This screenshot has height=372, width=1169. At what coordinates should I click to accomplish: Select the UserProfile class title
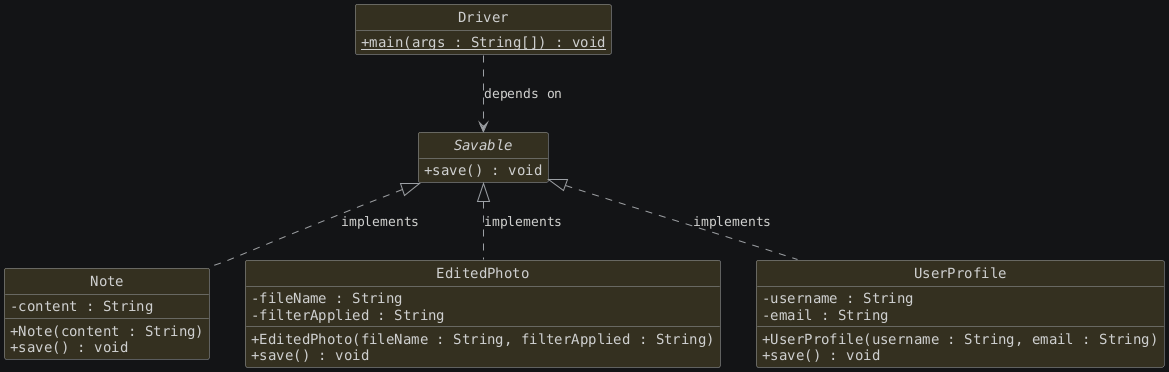(960, 274)
